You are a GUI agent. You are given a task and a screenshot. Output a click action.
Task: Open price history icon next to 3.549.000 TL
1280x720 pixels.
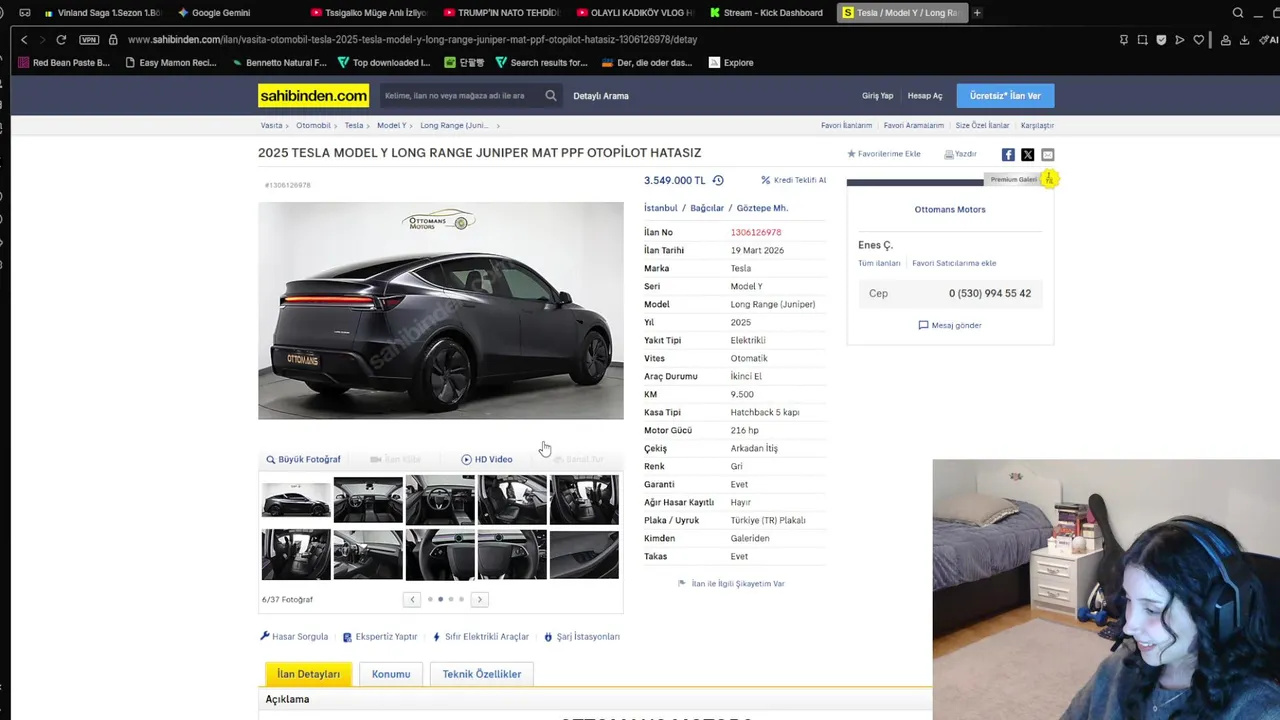[x=718, y=181]
